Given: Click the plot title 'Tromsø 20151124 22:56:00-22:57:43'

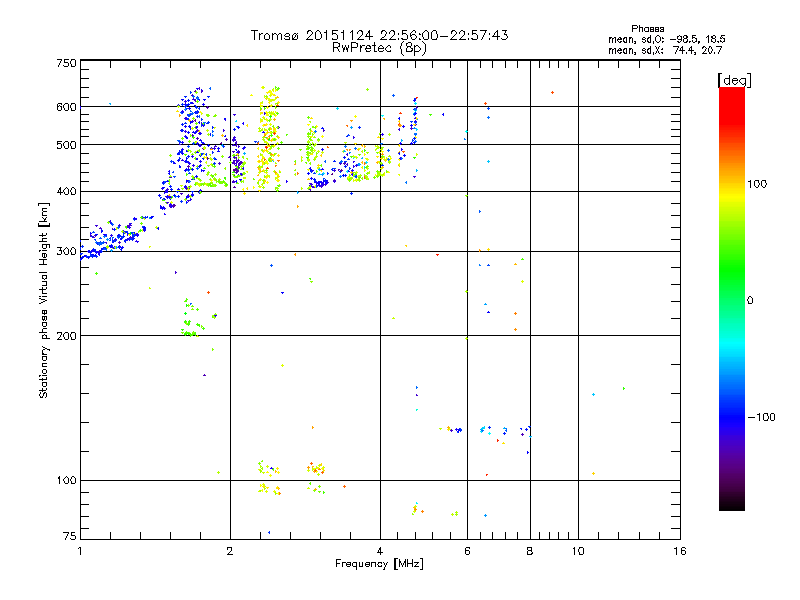Looking at the screenshot, I should pyautogui.click(x=379, y=35).
